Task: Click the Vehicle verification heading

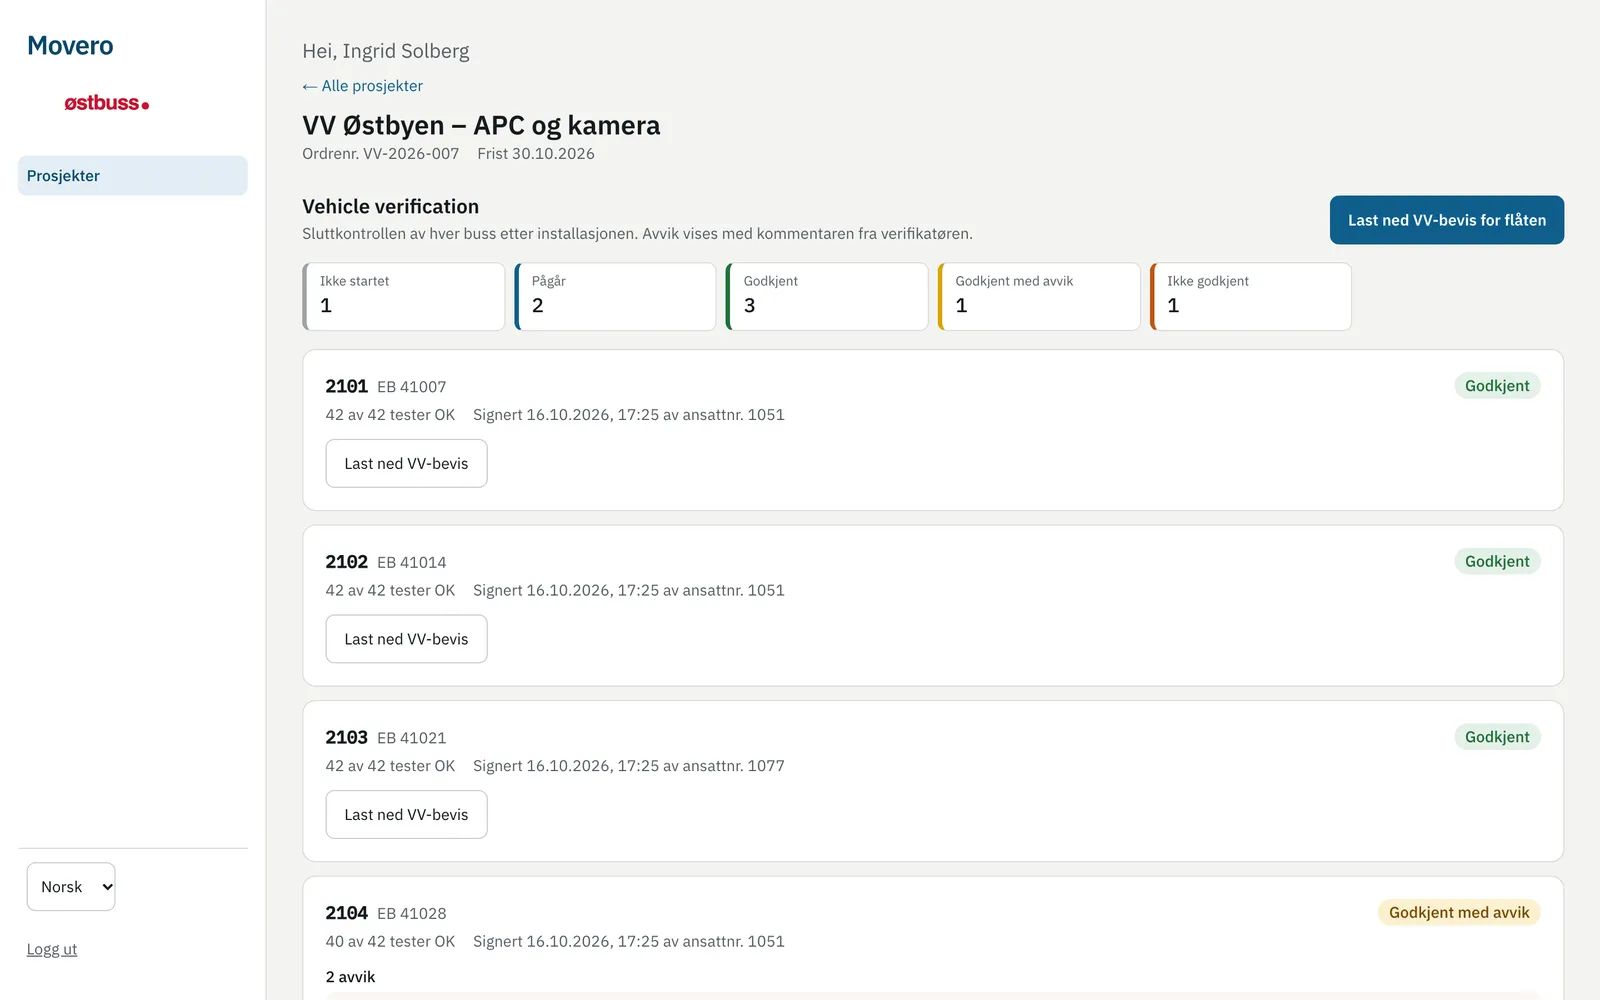Action: point(391,207)
